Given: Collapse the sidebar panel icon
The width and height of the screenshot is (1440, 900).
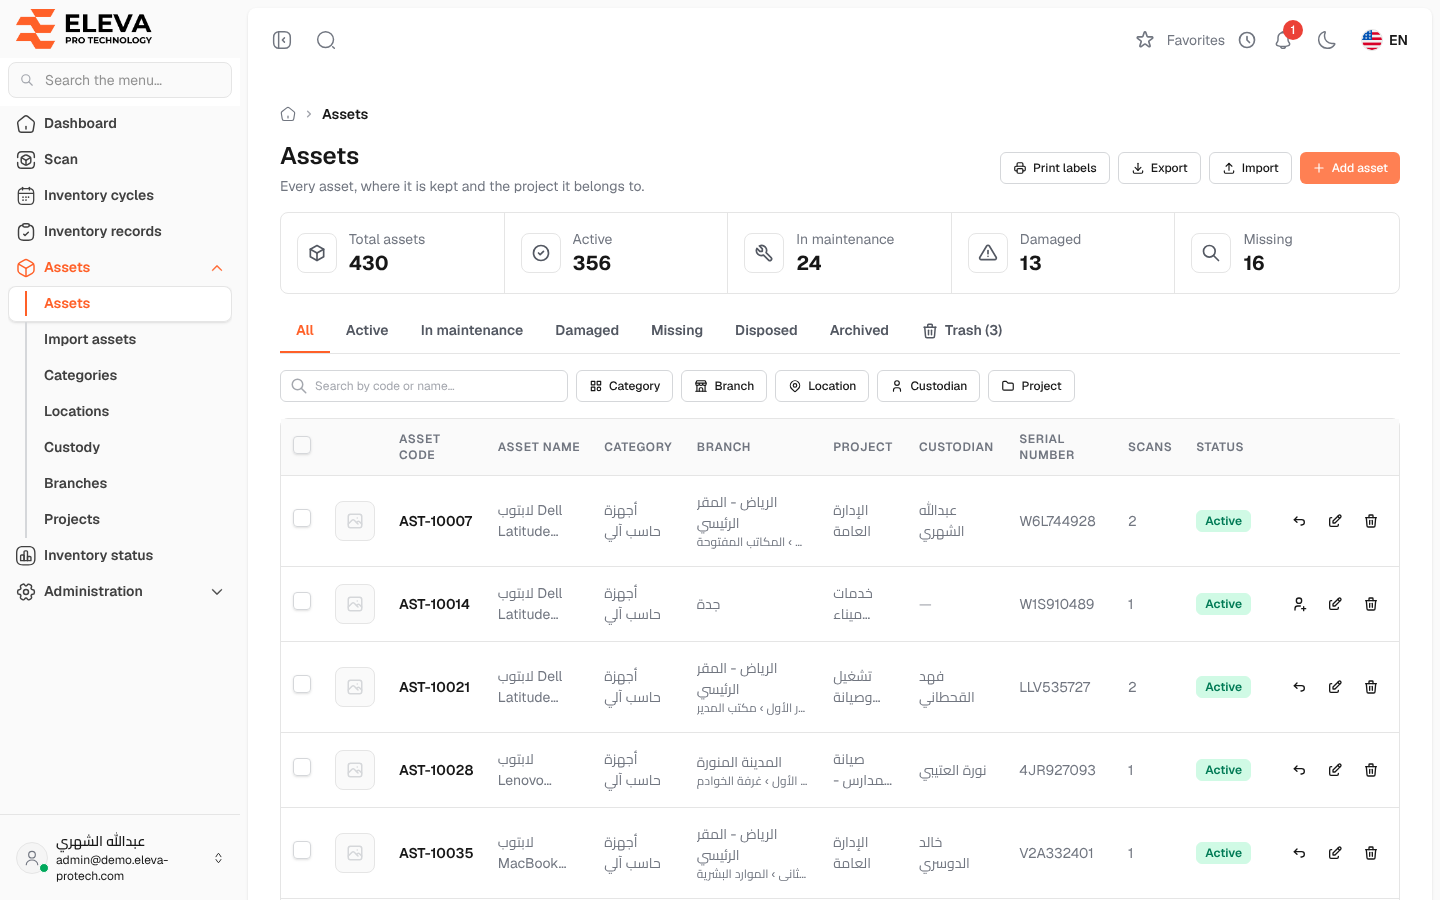Looking at the screenshot, I should pyautogui.click(x=282, y=40).
